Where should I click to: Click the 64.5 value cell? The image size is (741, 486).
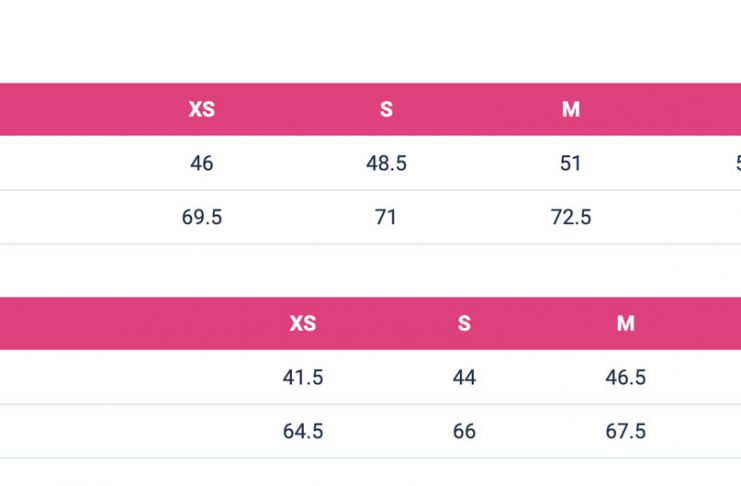click(303, 431)
